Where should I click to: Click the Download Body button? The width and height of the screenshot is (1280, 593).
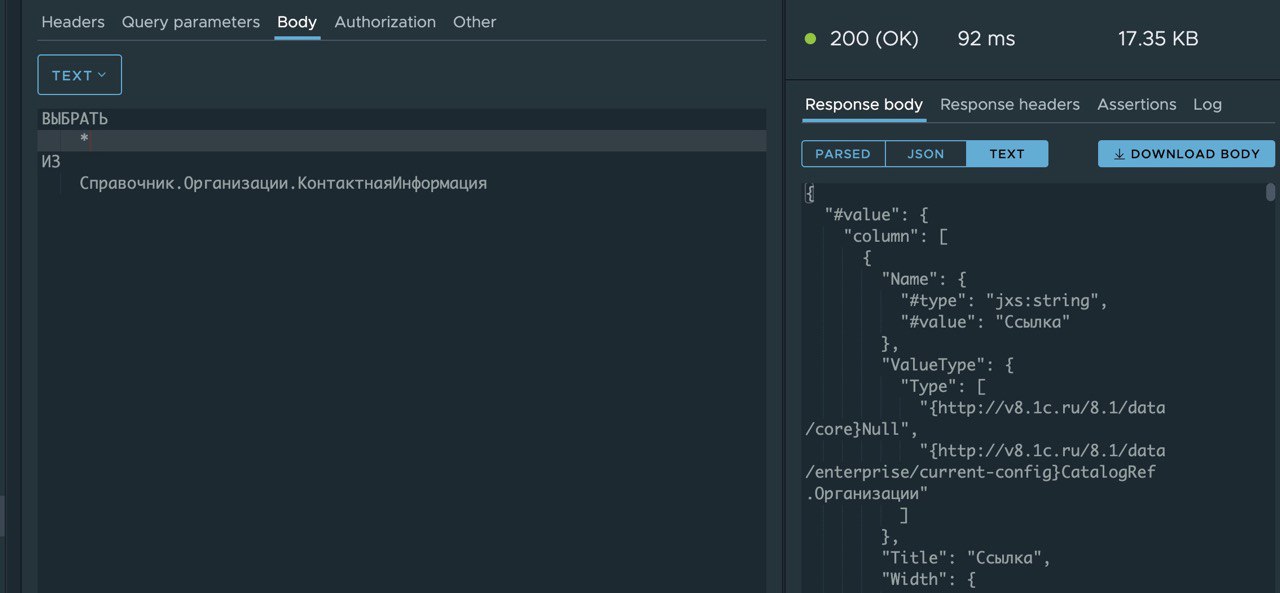pyautogui.click(x=1186, y=154)
